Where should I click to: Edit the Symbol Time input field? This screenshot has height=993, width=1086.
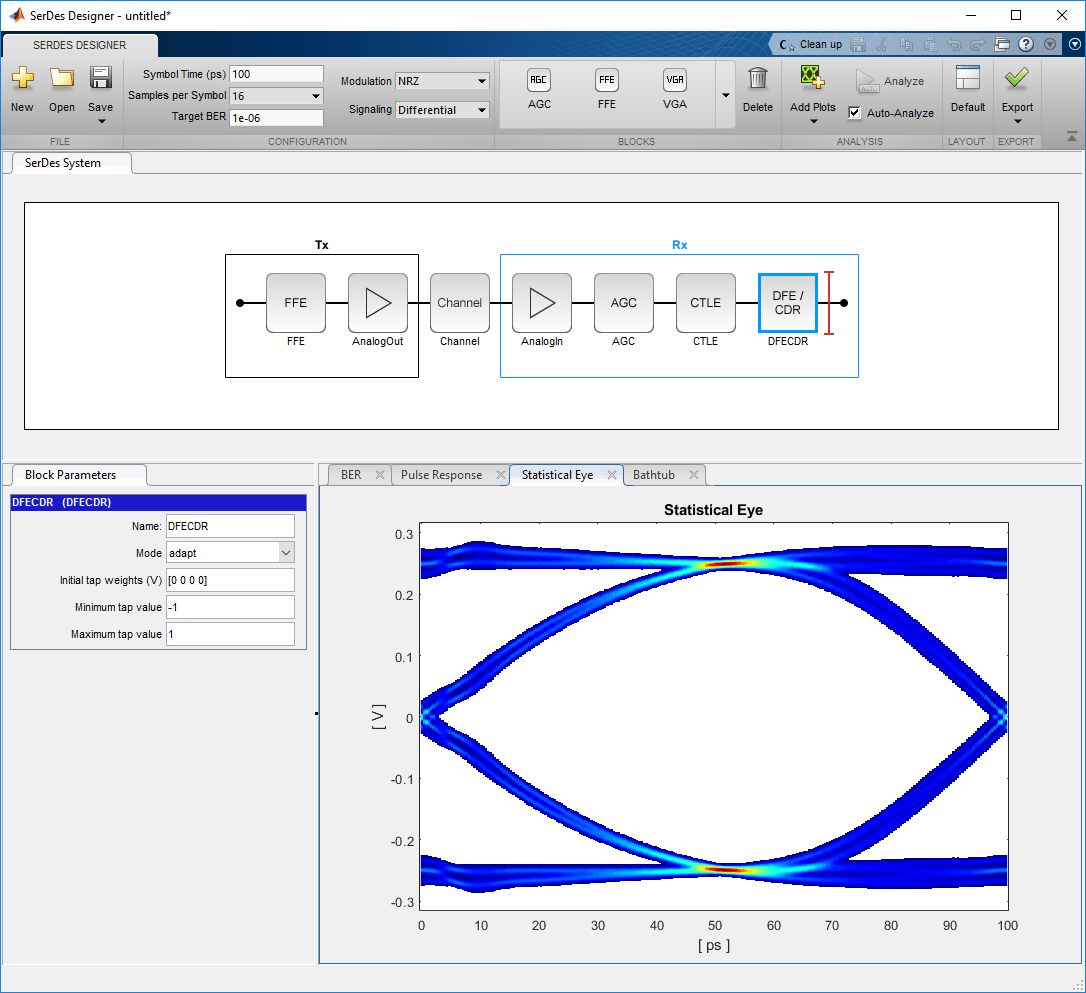click(276, 73)
